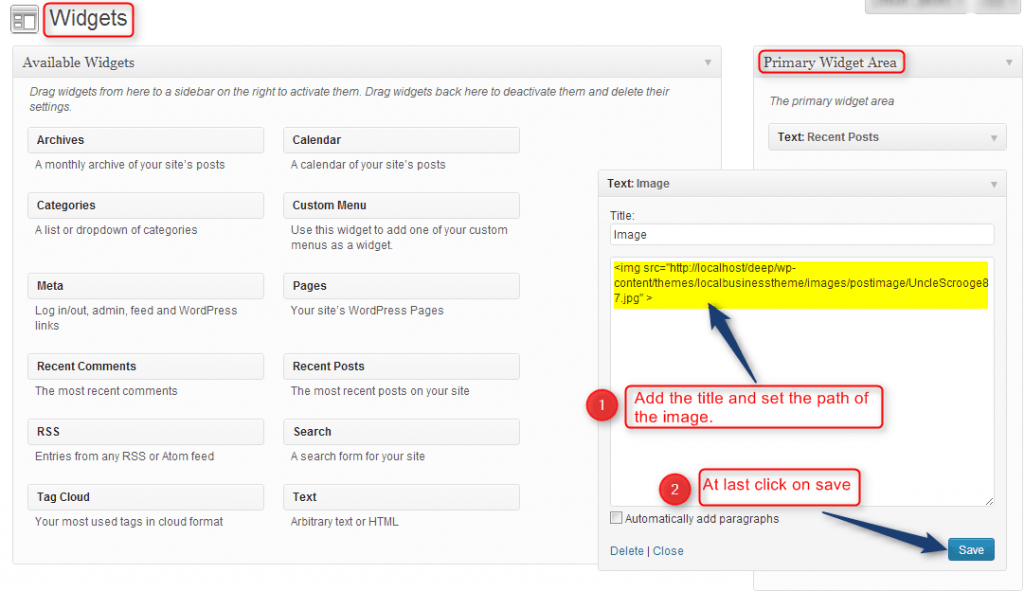1024x591 pixels.
Task: Enable Automatically add paragraphs option
Action: point(618,518)
